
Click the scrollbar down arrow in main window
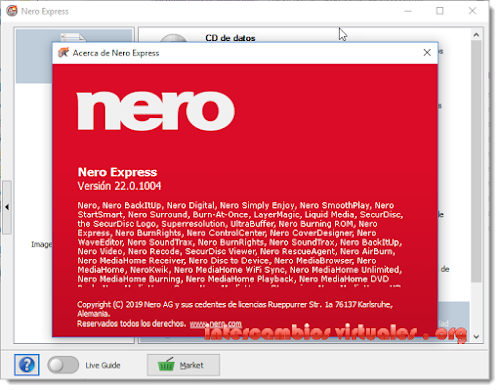[x=476, y=337]
